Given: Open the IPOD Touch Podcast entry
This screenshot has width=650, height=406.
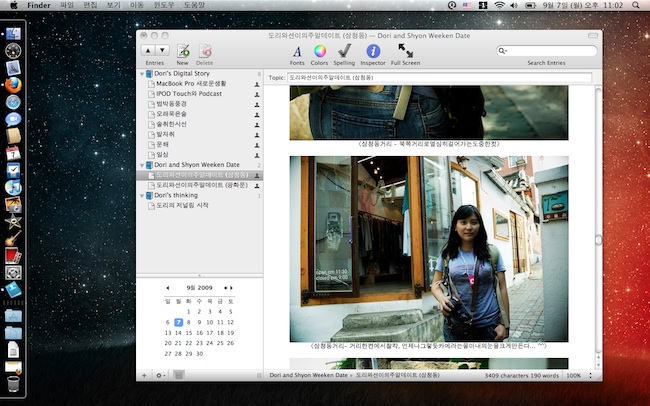Looking at the screenshot, I should pyautogui.click(x=189, y=94).
